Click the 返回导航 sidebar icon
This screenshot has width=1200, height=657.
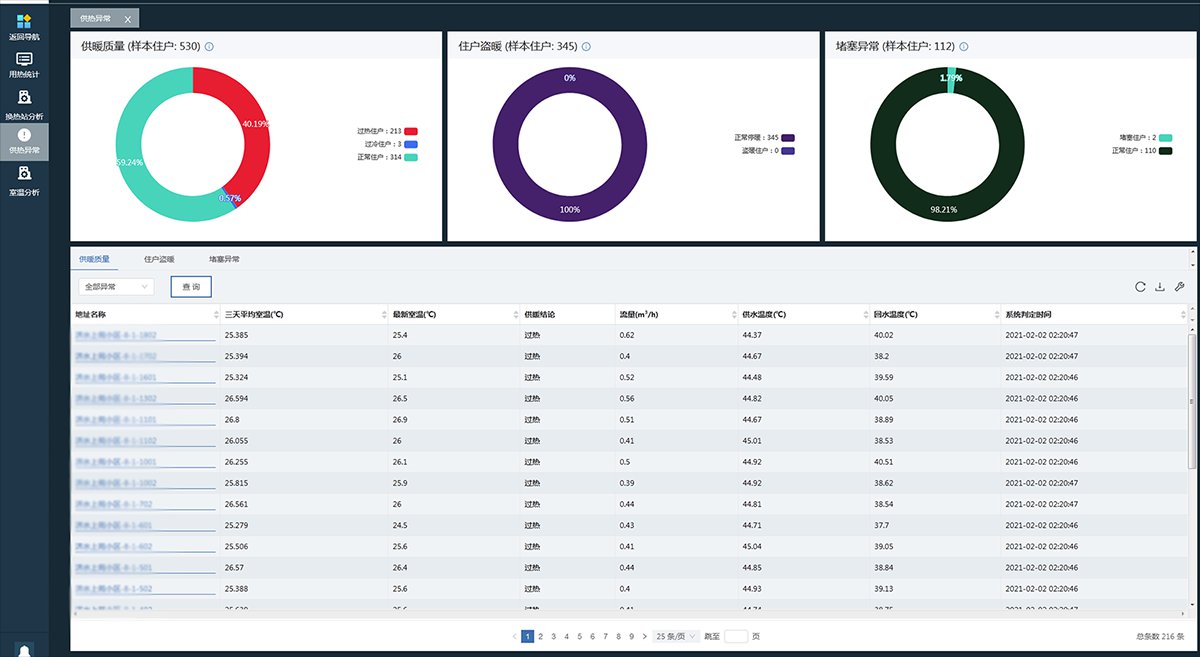pos(24,24)
